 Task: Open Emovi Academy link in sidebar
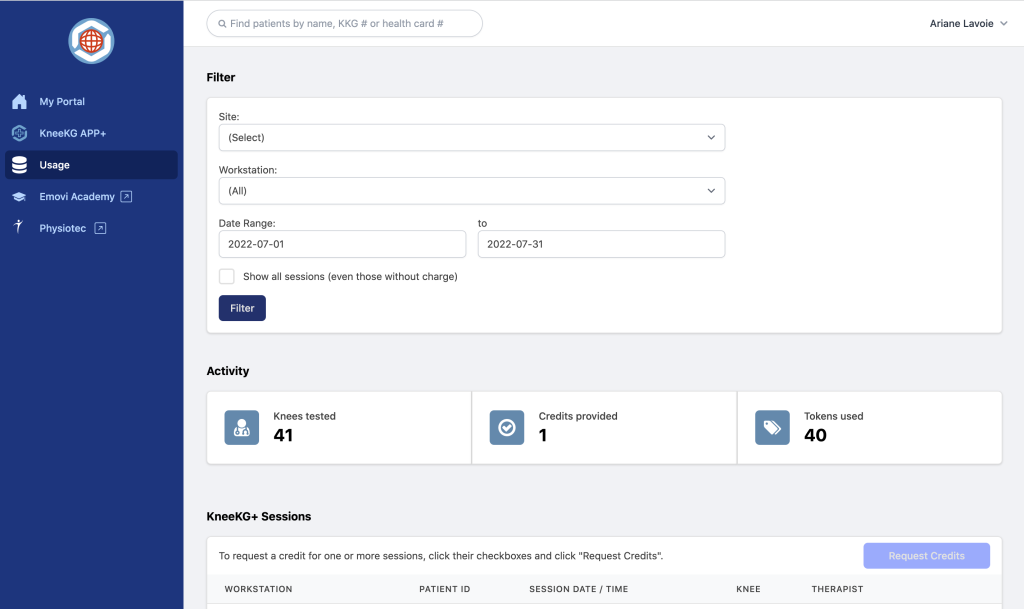click(x=91, y=196)
